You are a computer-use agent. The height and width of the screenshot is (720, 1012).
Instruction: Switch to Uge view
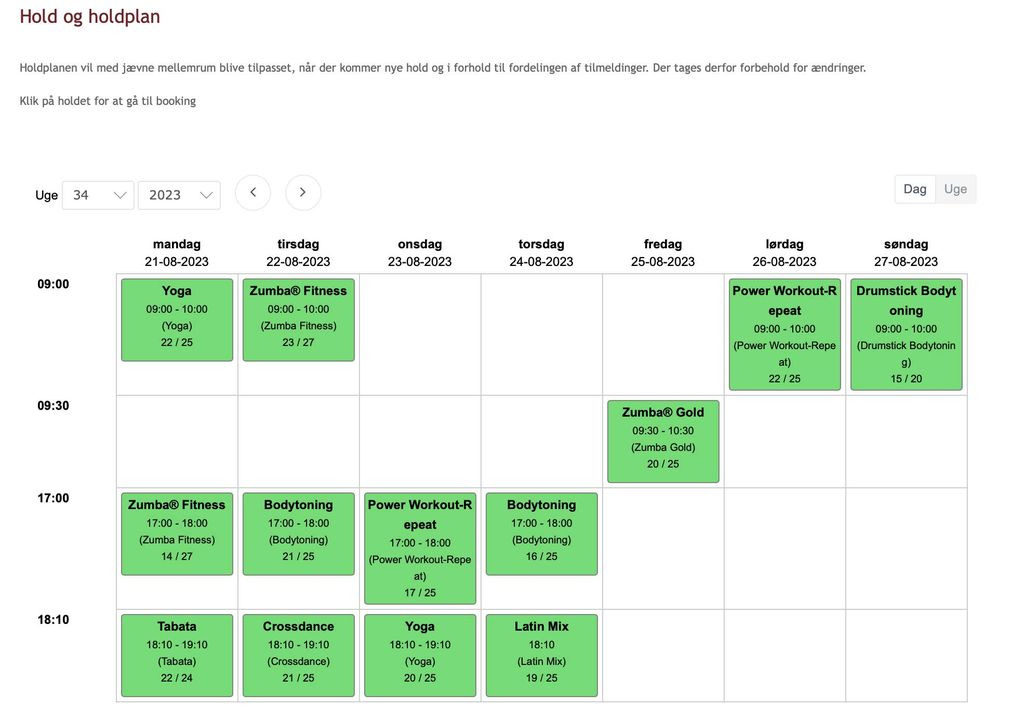pos(956,189)
